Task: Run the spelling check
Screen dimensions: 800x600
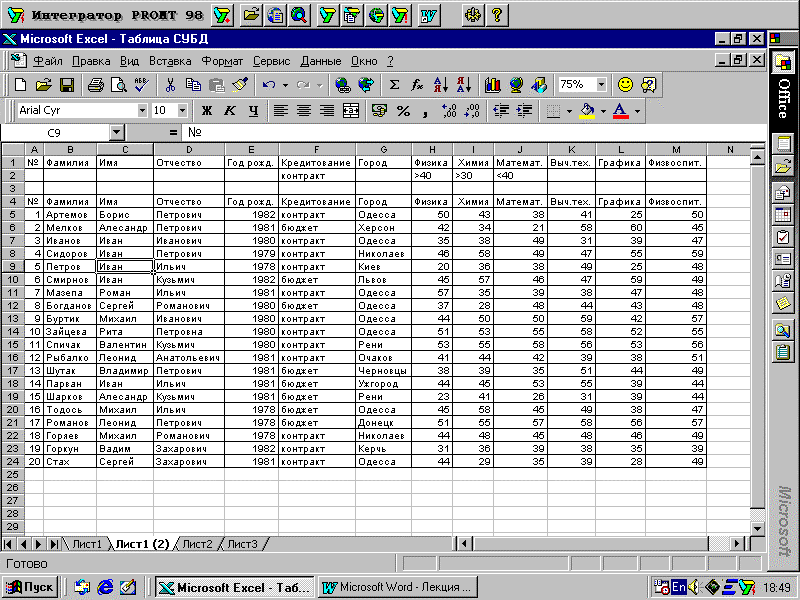Action: [x=141, y=85]
